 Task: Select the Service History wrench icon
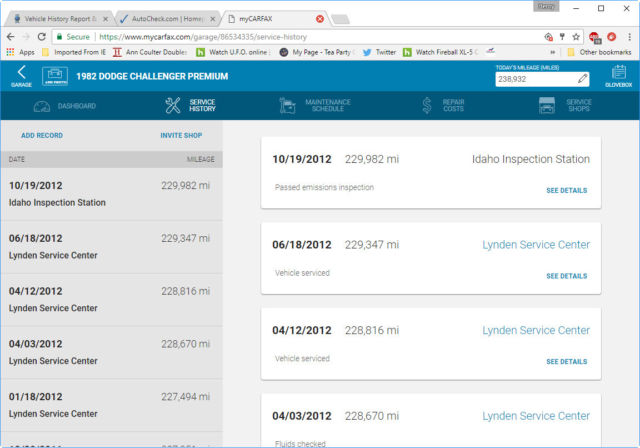(173, 106)
